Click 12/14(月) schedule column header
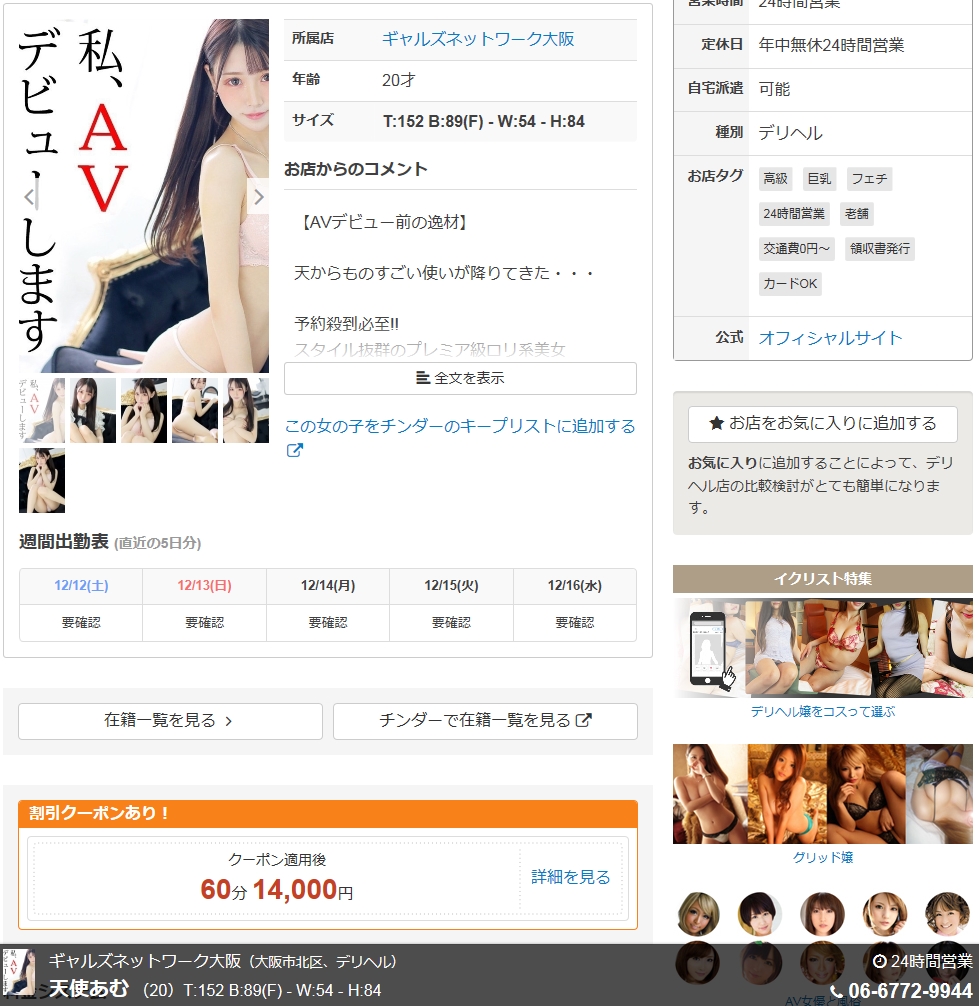The height and width of the screenshot is (1006, 979). tap(328, 586)
